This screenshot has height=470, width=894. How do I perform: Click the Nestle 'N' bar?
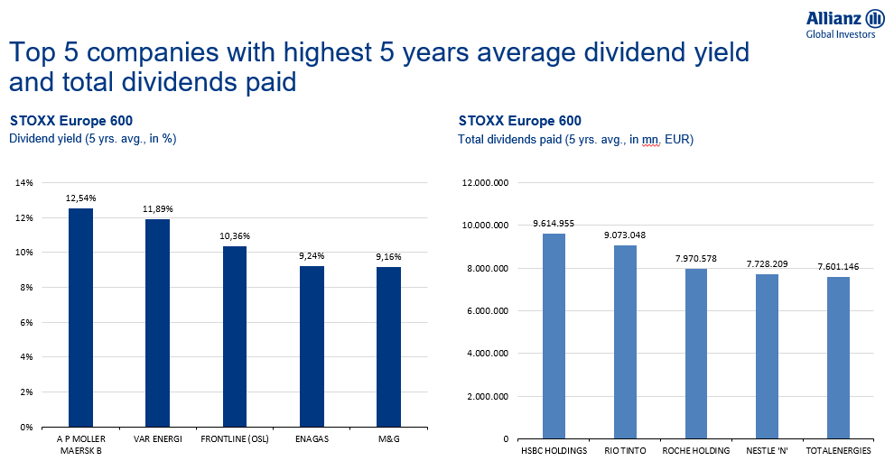[x=766, y=356]
